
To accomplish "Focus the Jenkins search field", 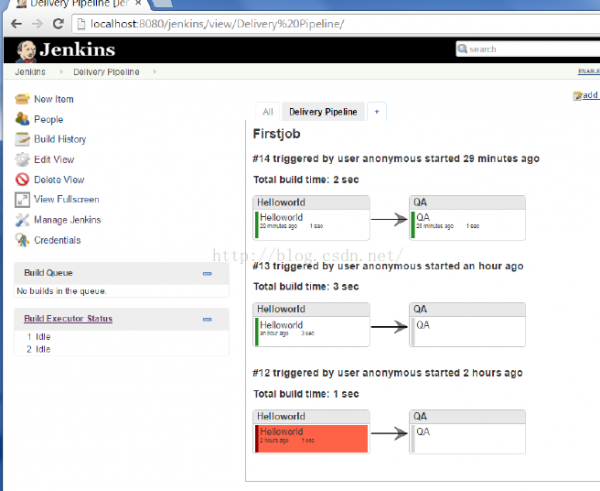I will click(528, 49).
